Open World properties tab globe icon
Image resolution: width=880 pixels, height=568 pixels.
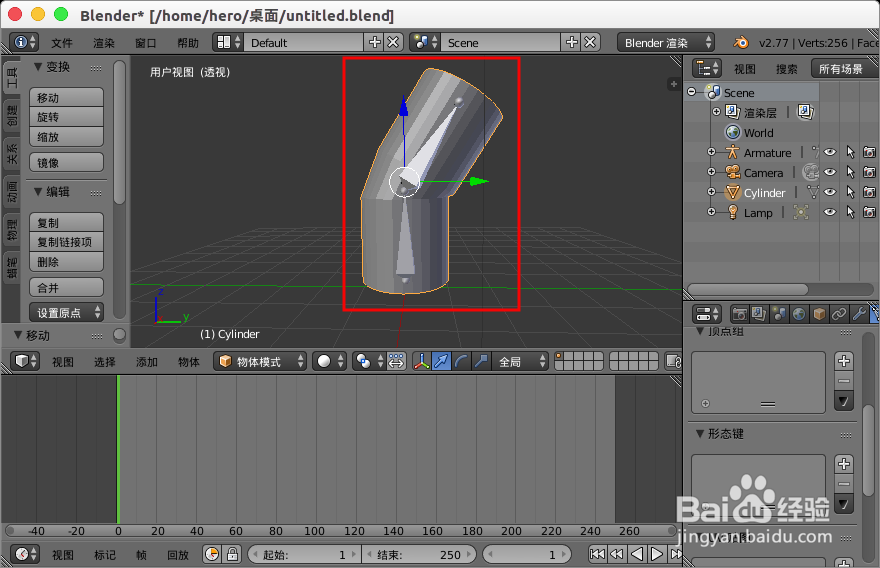pos(799,314)
